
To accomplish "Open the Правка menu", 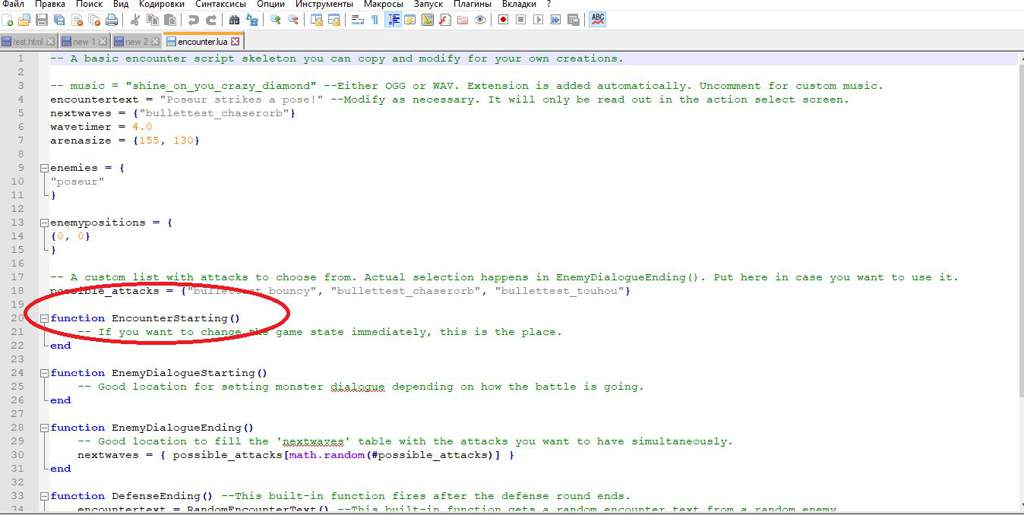I will (50, 4).
